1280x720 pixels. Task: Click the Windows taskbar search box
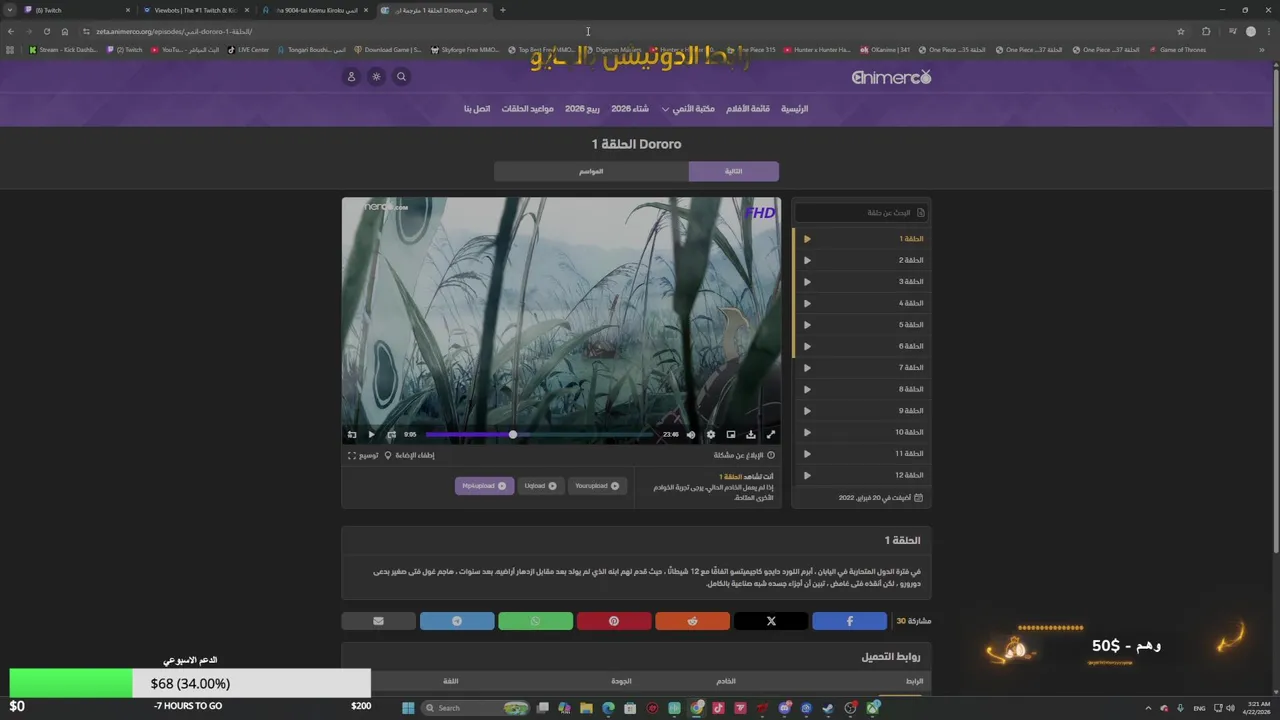pos(476,708)
